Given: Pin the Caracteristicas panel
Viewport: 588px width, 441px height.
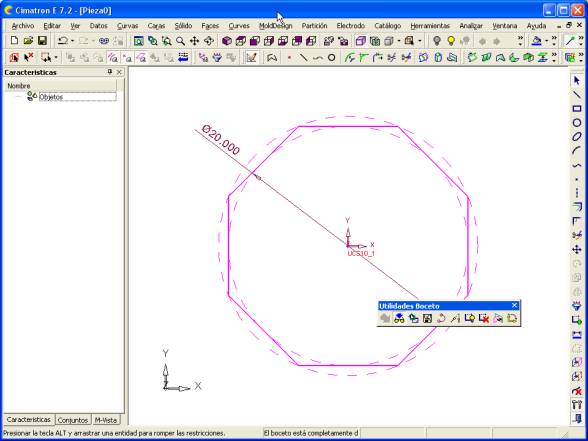Looking at the screenshot, I should coord(110,72).
